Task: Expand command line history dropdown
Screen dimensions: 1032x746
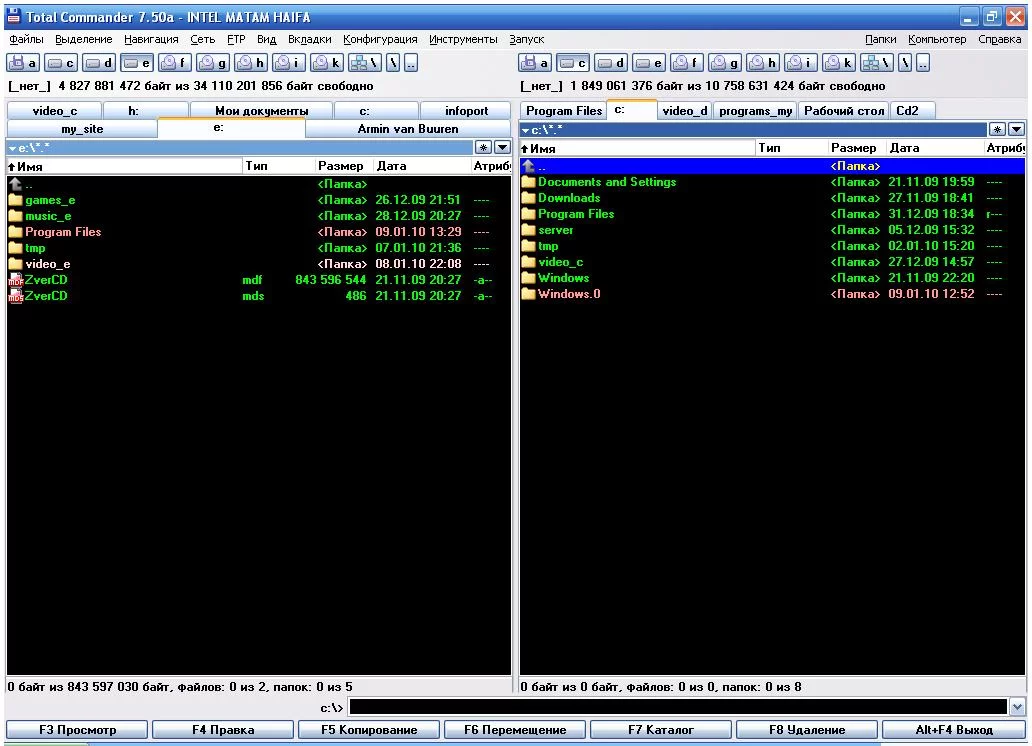Action: coord(1017,708)
